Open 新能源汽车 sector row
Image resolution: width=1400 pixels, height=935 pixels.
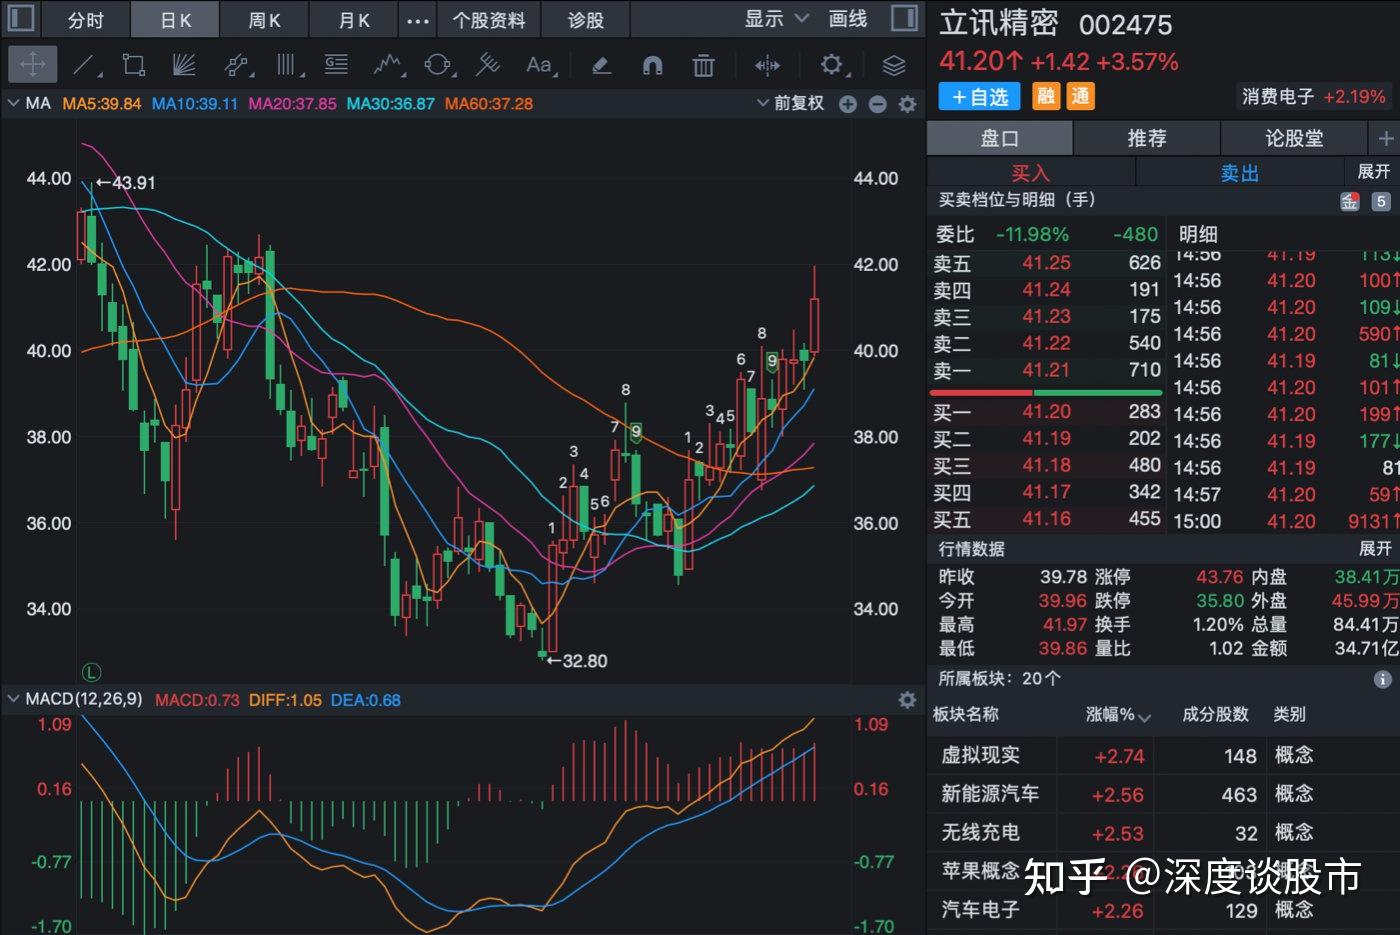click(1164, 794)
